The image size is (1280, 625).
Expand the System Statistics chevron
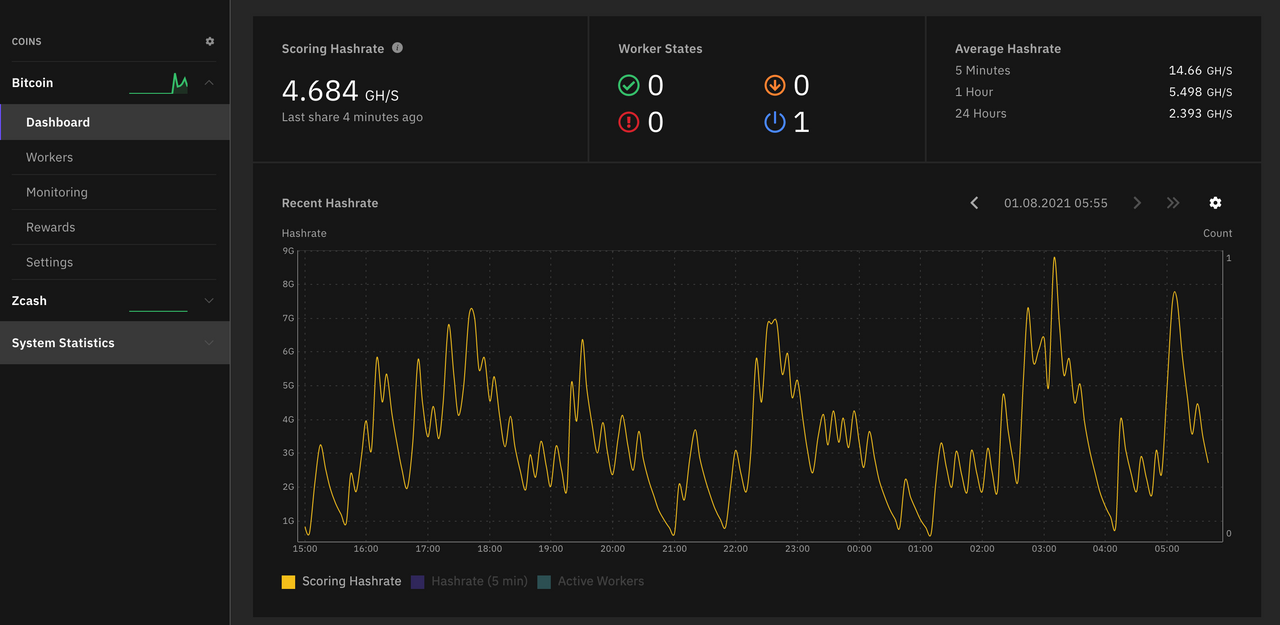point(209,343)
